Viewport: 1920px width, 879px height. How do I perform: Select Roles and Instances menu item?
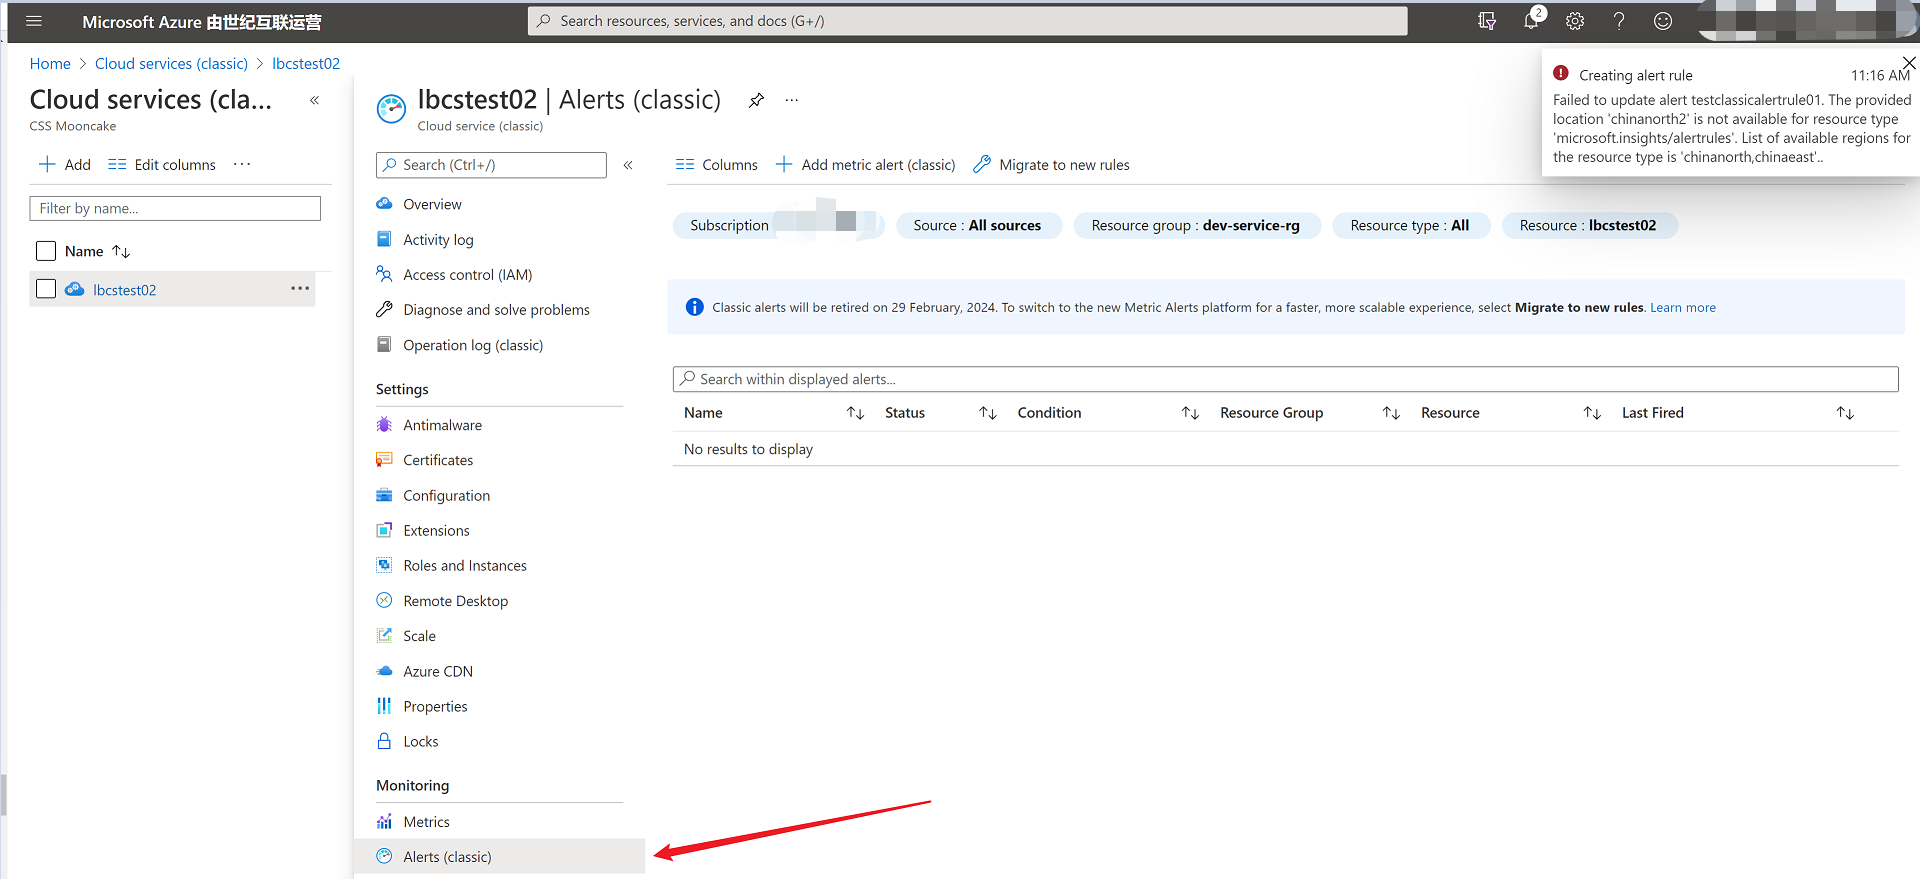pos(464,566)
